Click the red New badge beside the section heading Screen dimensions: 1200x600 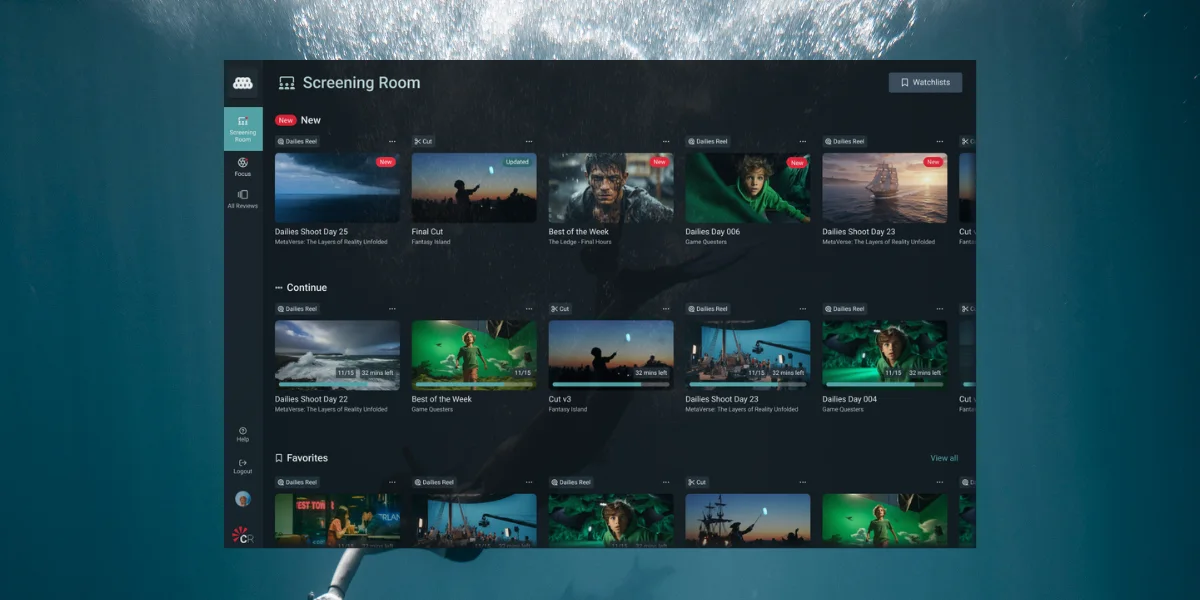click(x=286, y=120)
